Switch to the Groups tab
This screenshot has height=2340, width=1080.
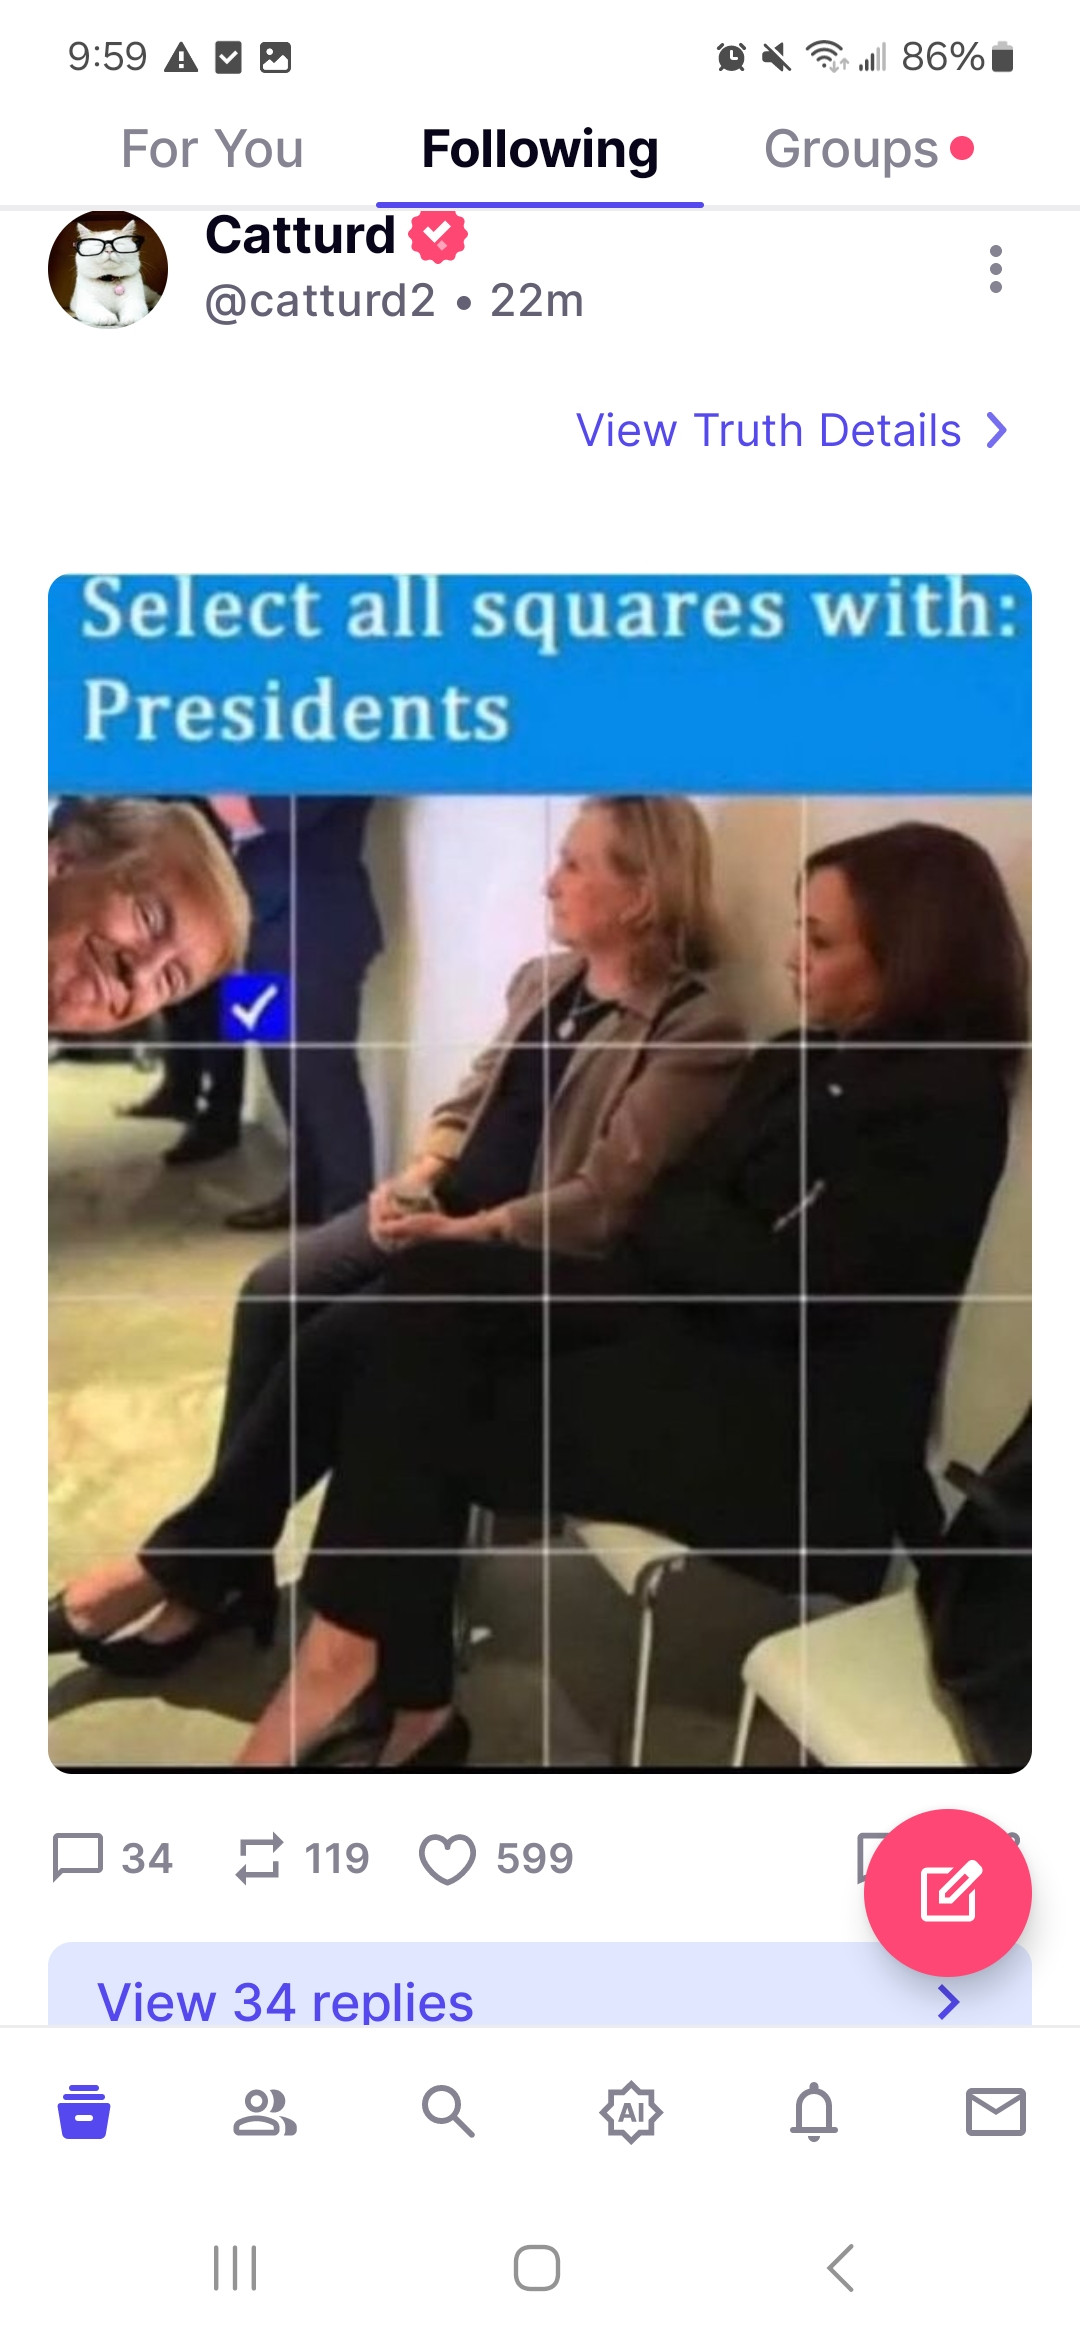click(x=851, y=150)
